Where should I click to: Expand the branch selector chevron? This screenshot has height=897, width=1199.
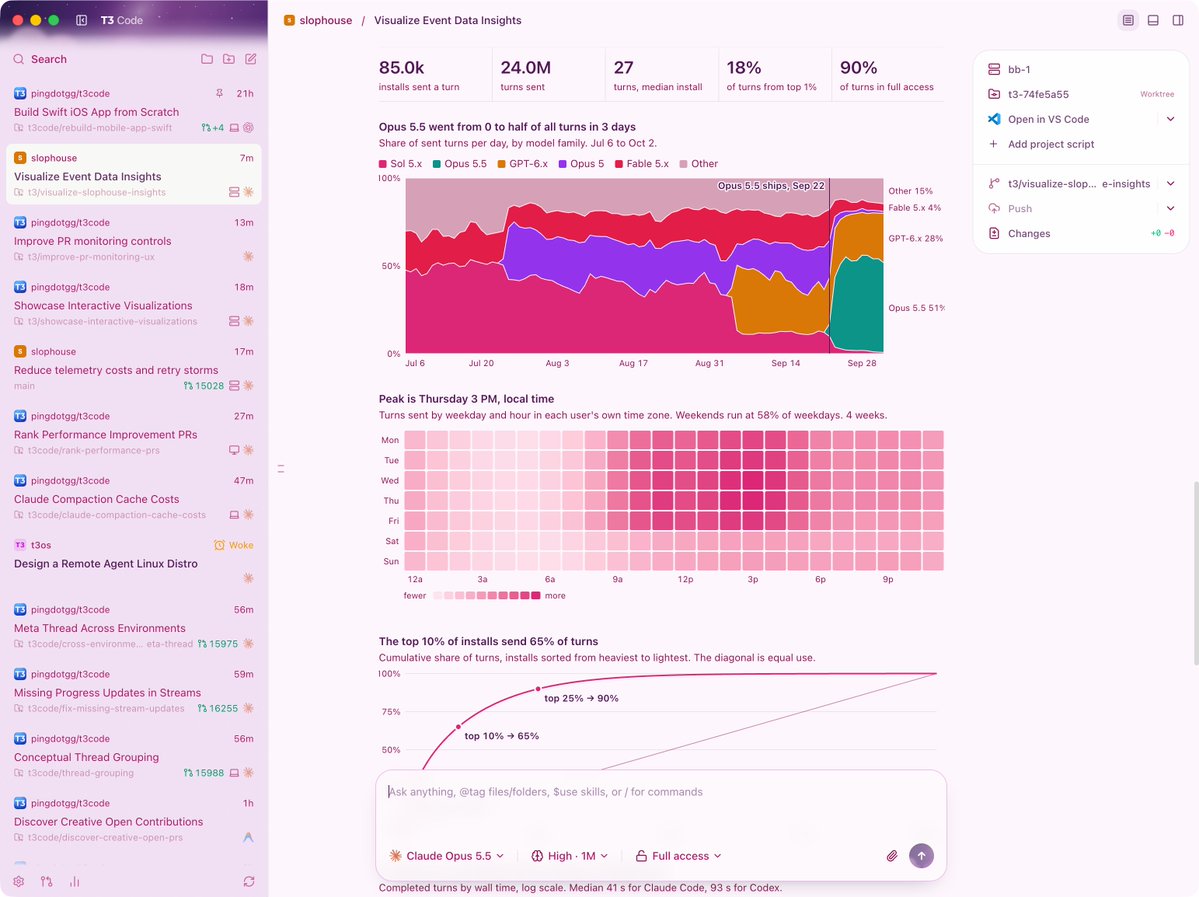point(1170,184)
